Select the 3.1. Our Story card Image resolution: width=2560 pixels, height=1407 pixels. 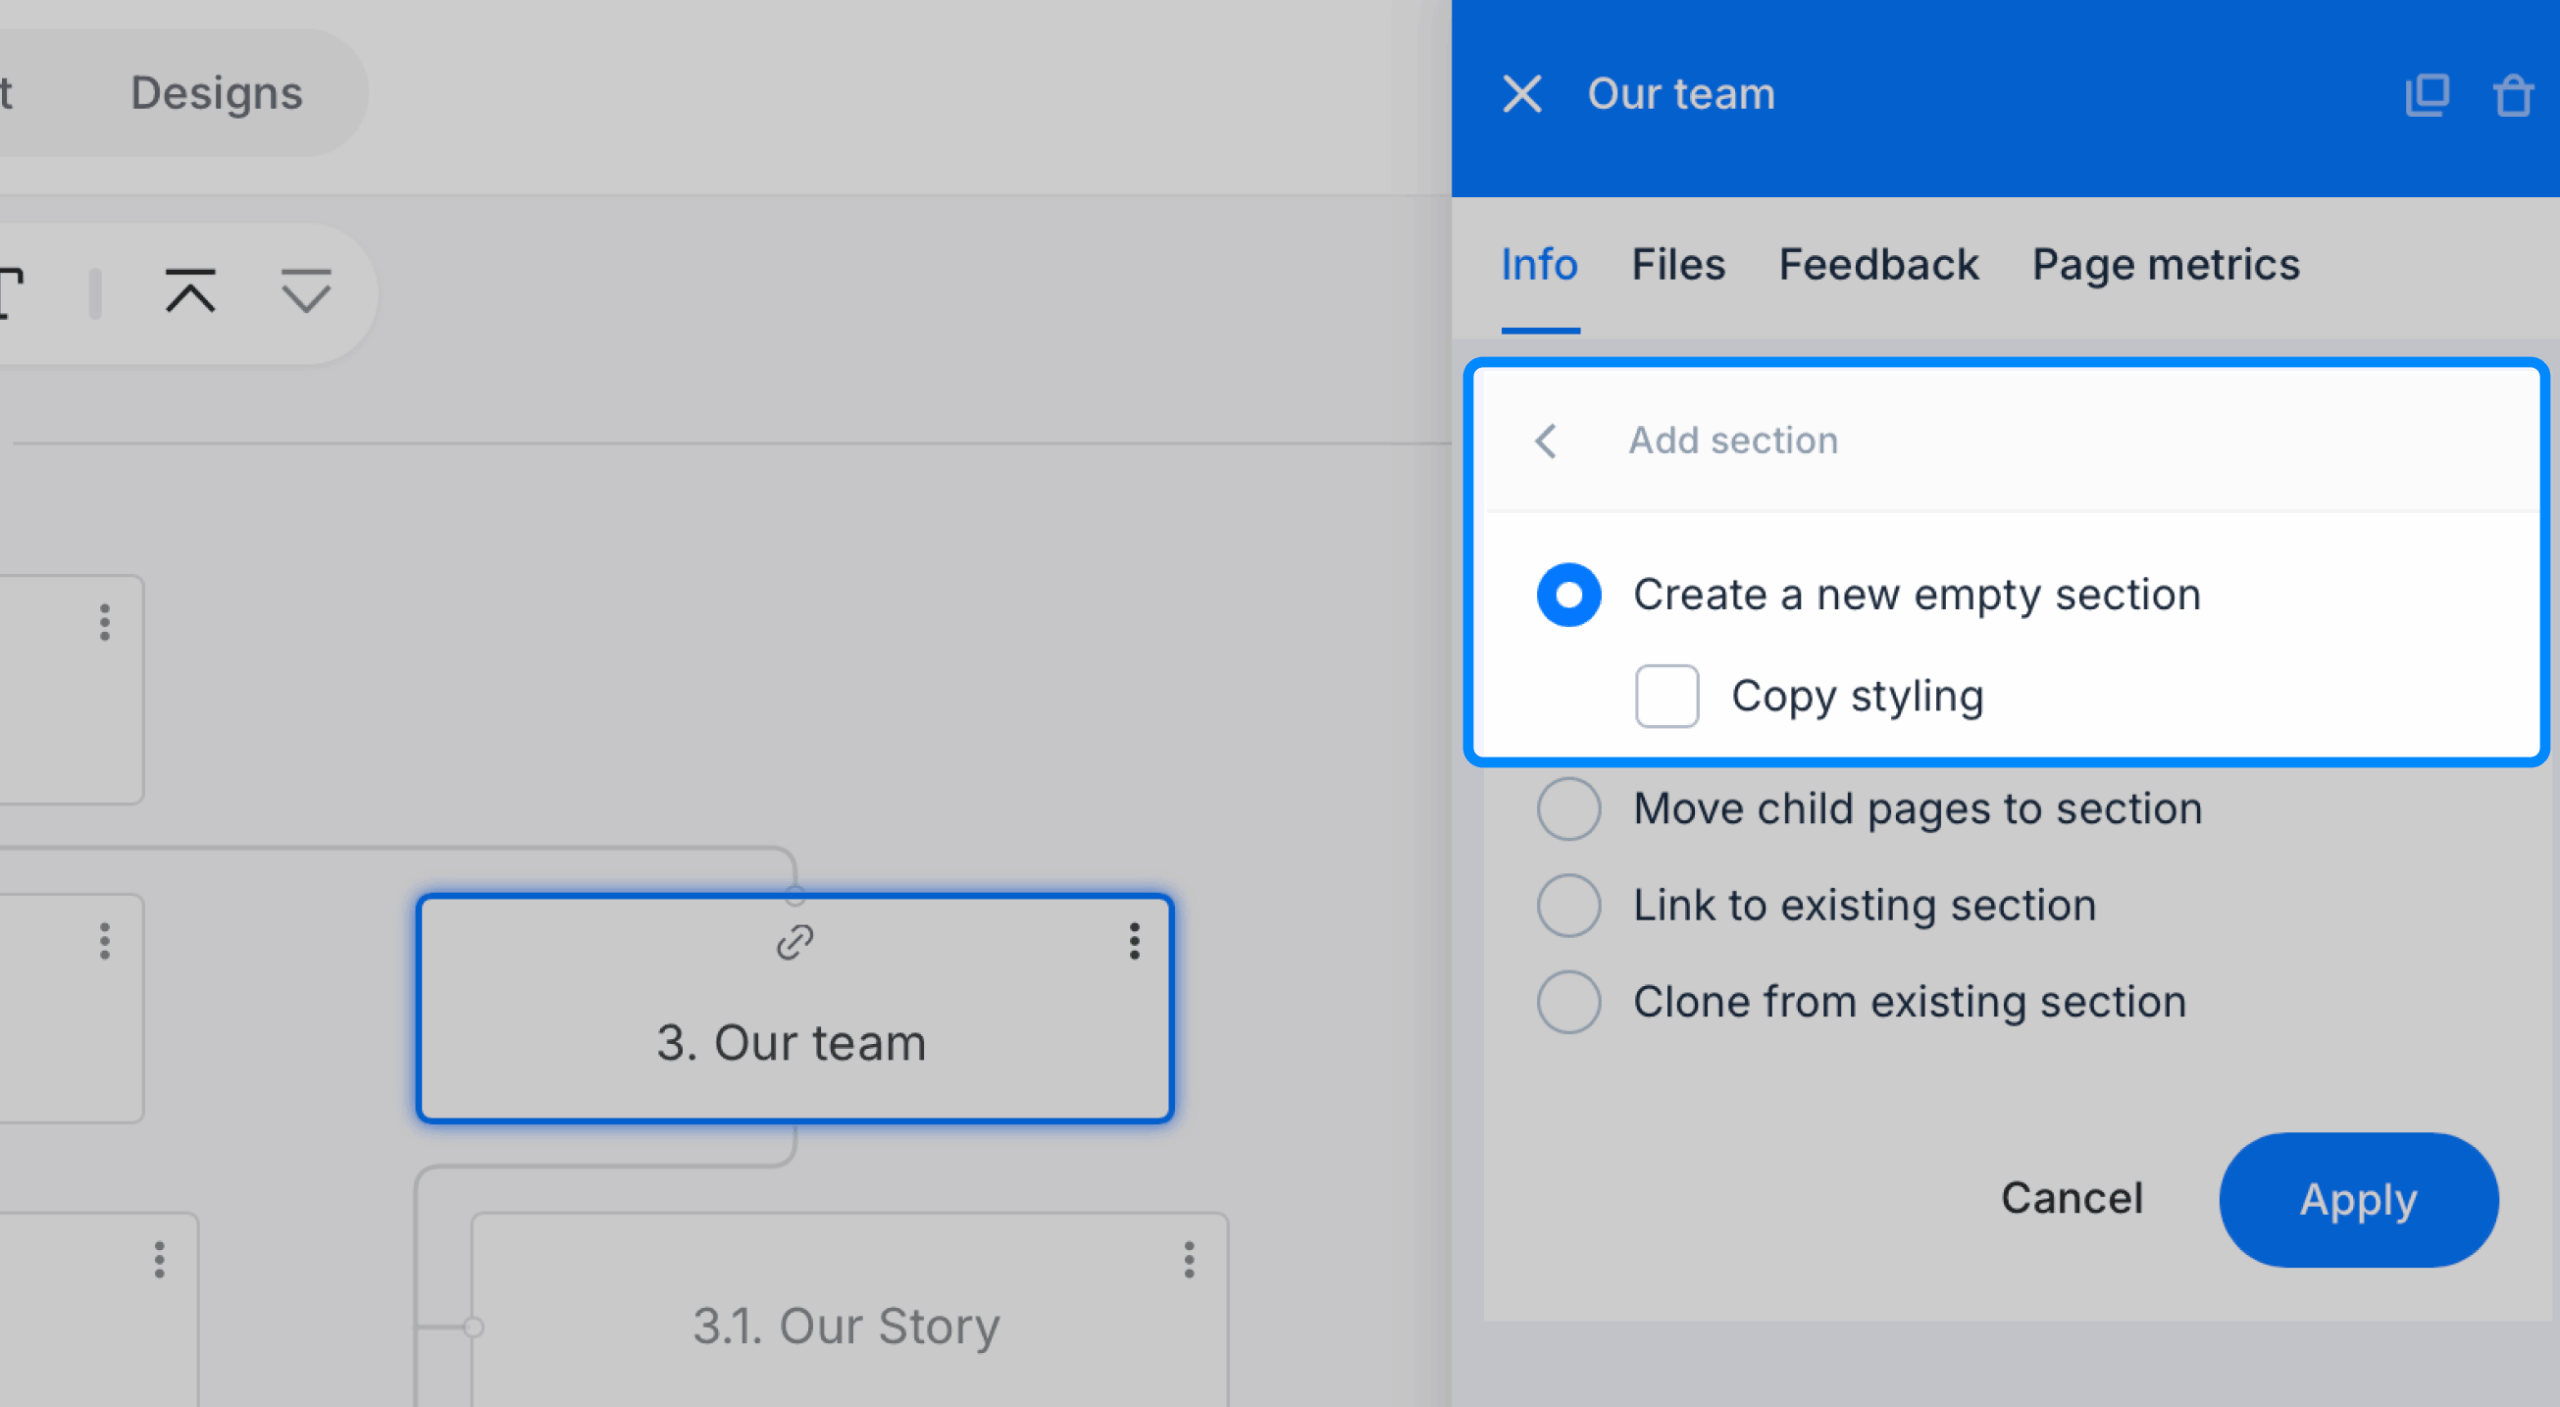849,1310
